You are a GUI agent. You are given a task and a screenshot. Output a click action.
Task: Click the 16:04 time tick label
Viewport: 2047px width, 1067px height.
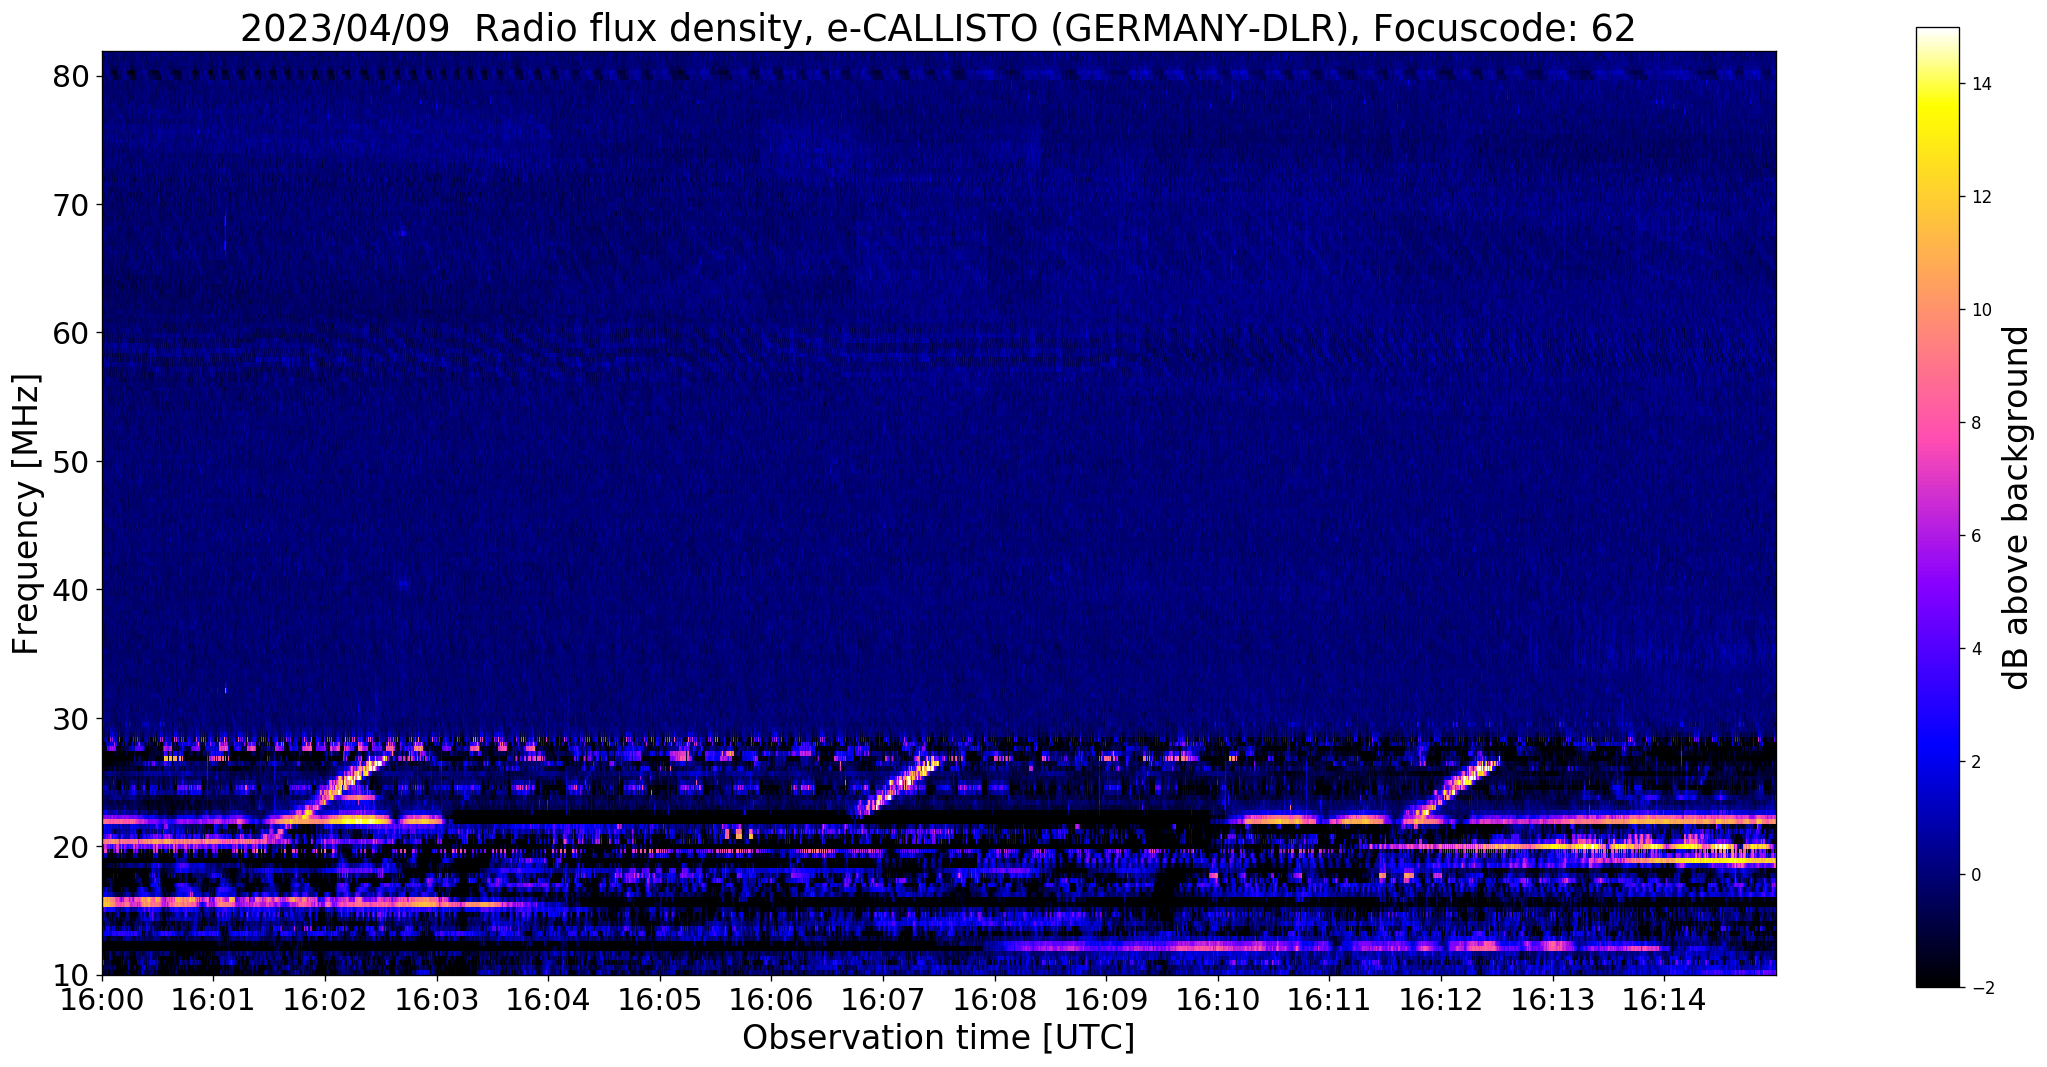point(548,998)
